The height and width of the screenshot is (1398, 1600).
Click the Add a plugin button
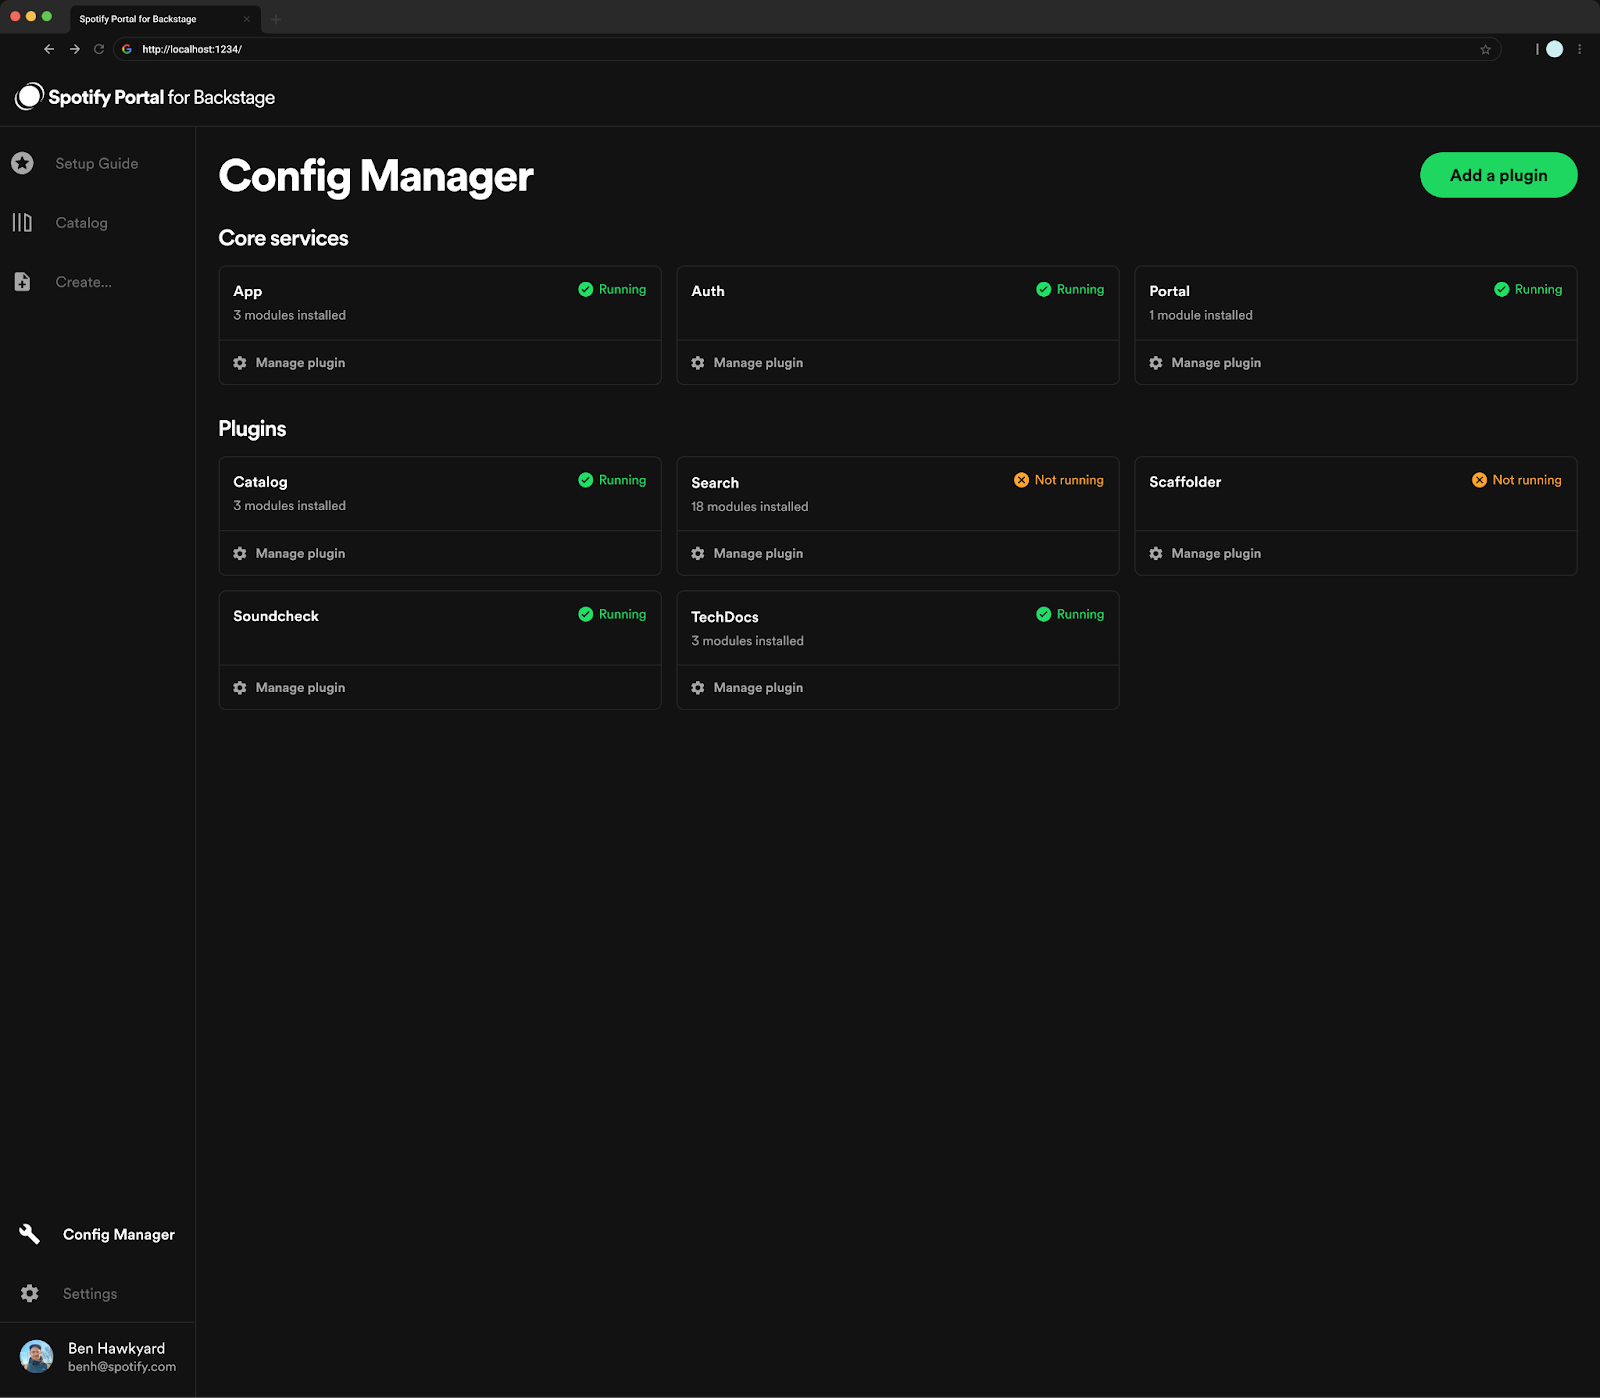(x=1499, y=175)
